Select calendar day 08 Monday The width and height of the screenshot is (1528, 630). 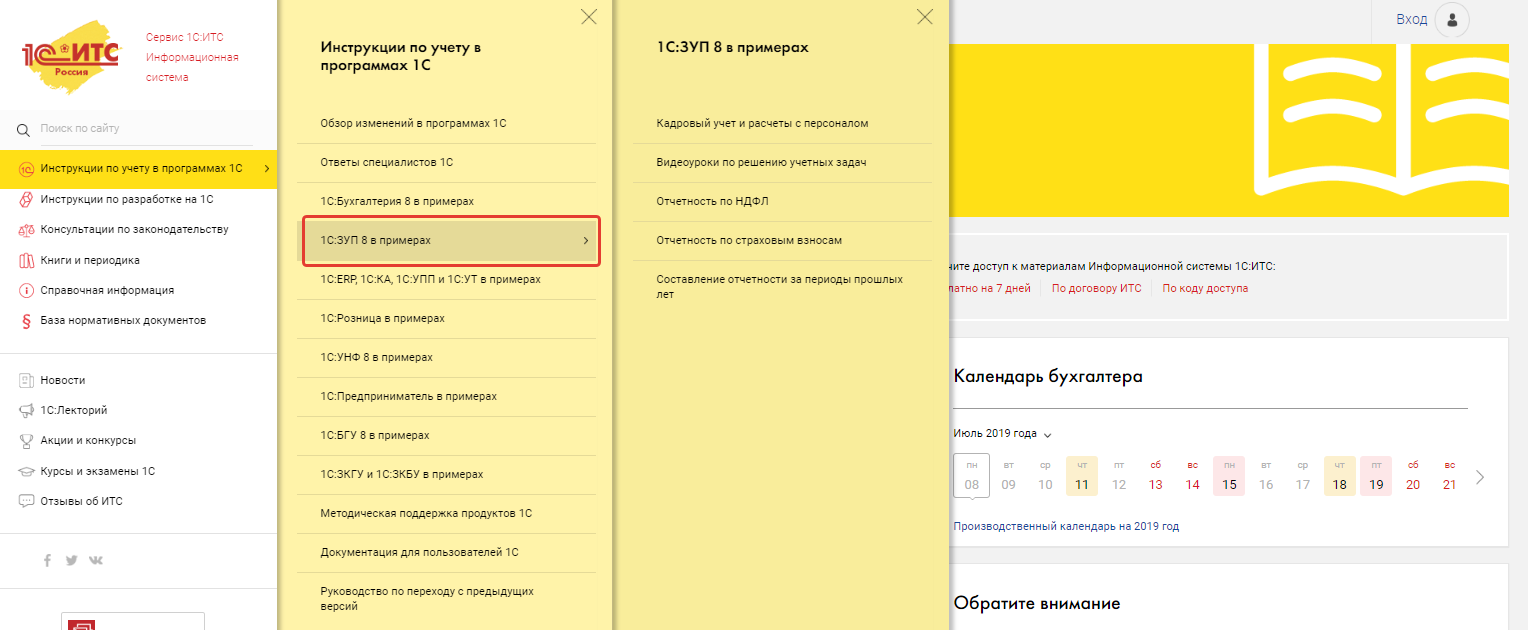coord(972,476)
